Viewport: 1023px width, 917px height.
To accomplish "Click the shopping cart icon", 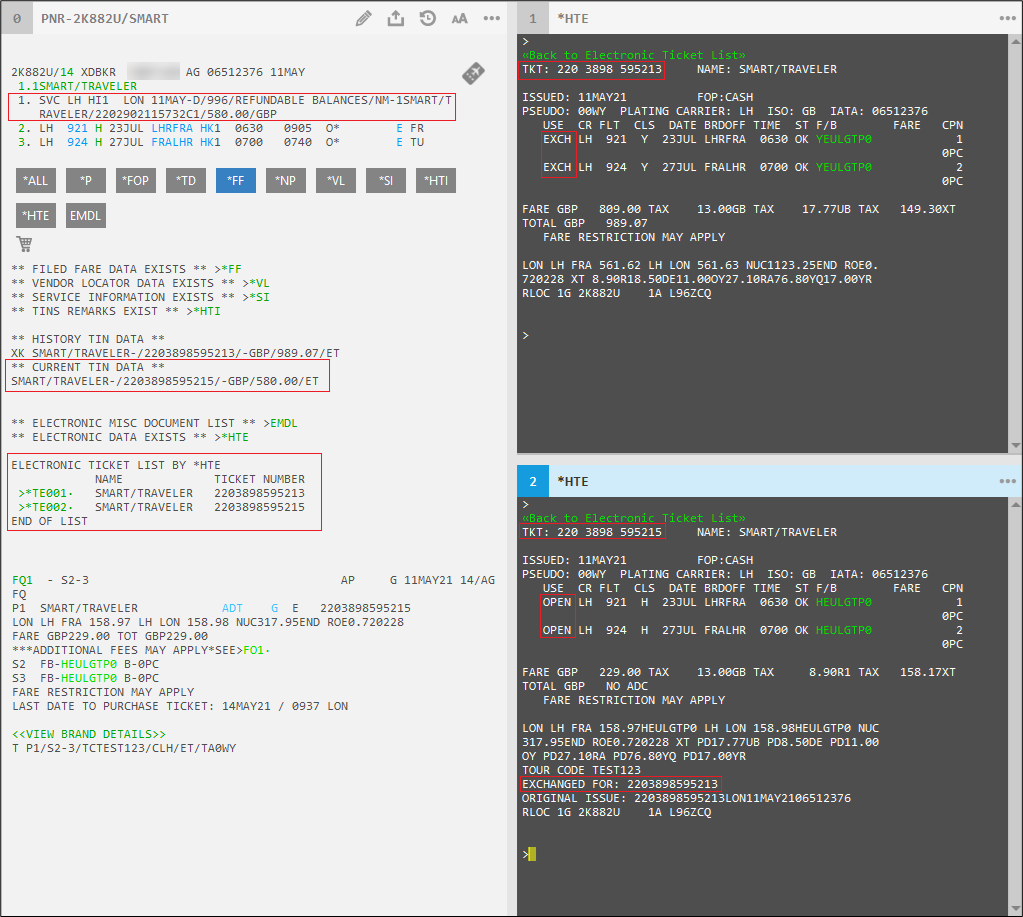I will 24,243.
